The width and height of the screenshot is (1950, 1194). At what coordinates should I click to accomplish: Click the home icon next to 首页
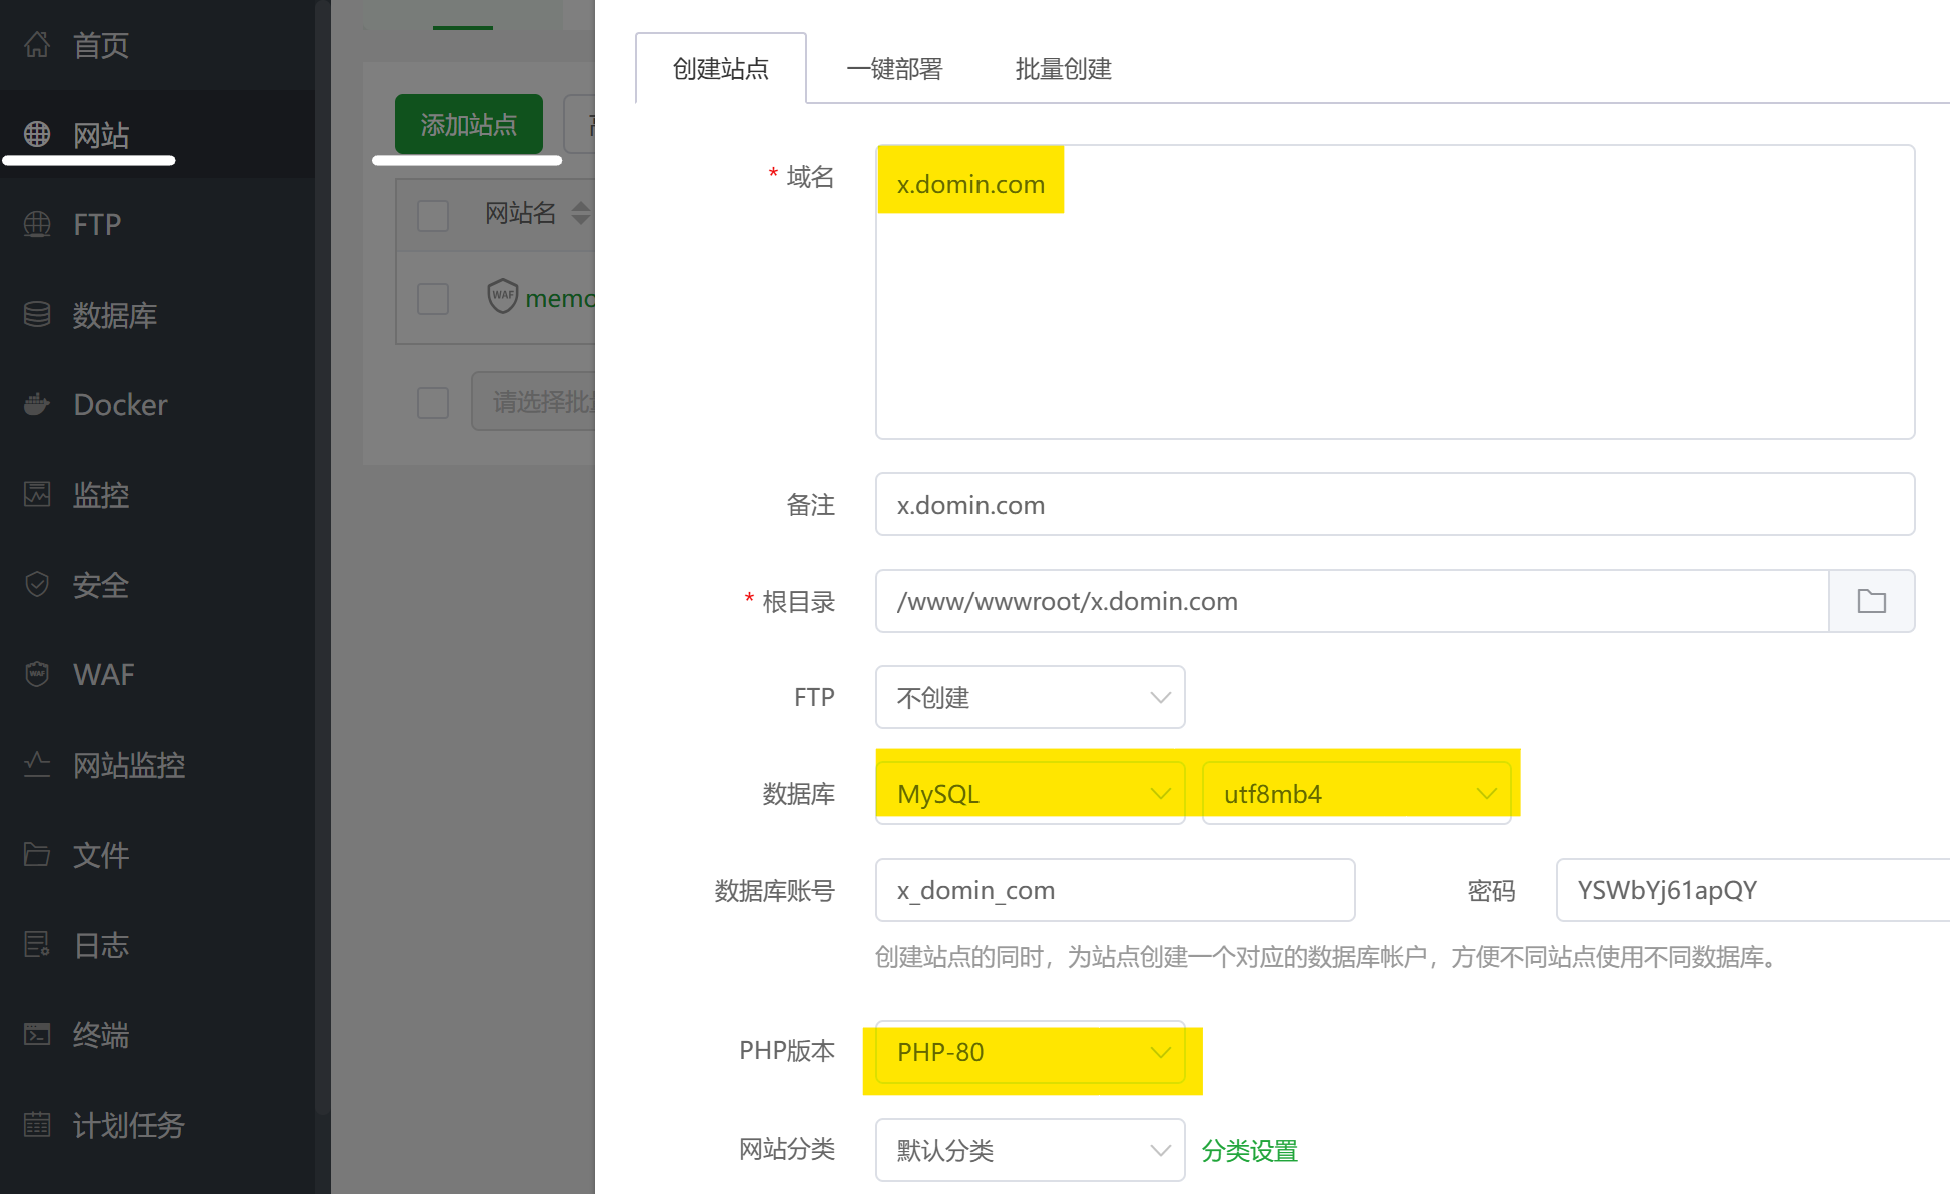coord(37,45)
